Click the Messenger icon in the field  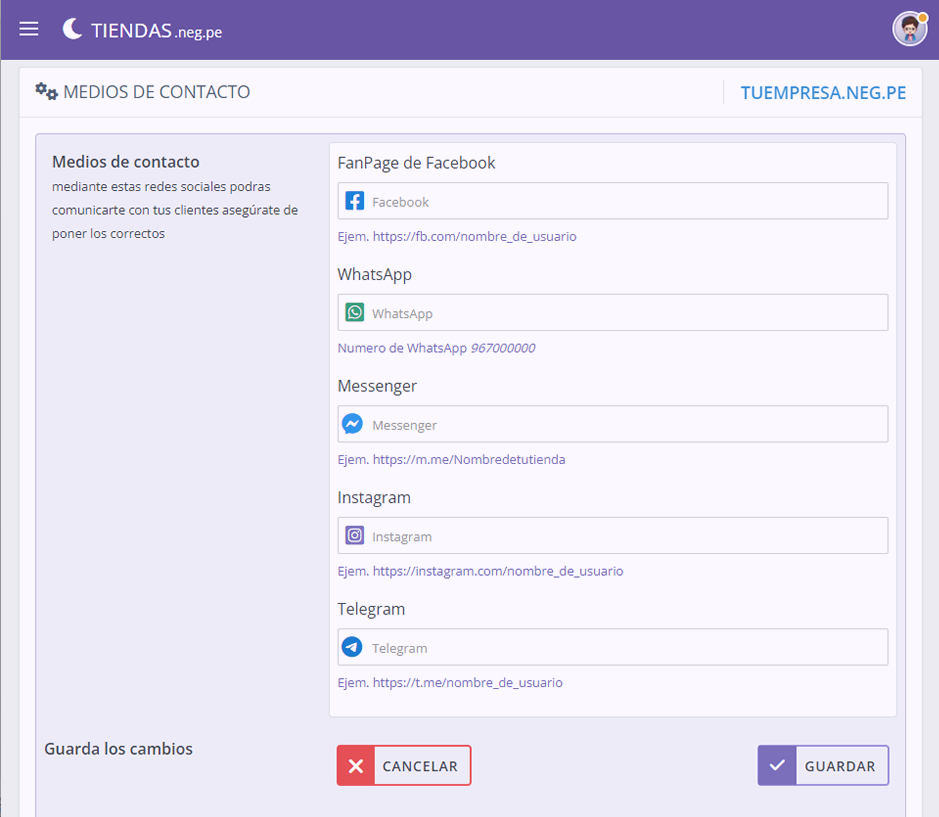352,424
